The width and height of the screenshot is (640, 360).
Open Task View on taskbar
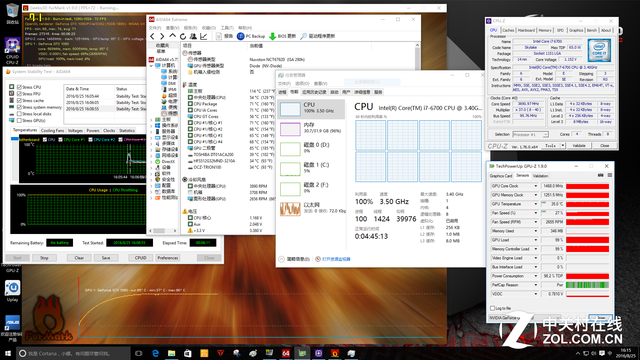pos(138,353)
